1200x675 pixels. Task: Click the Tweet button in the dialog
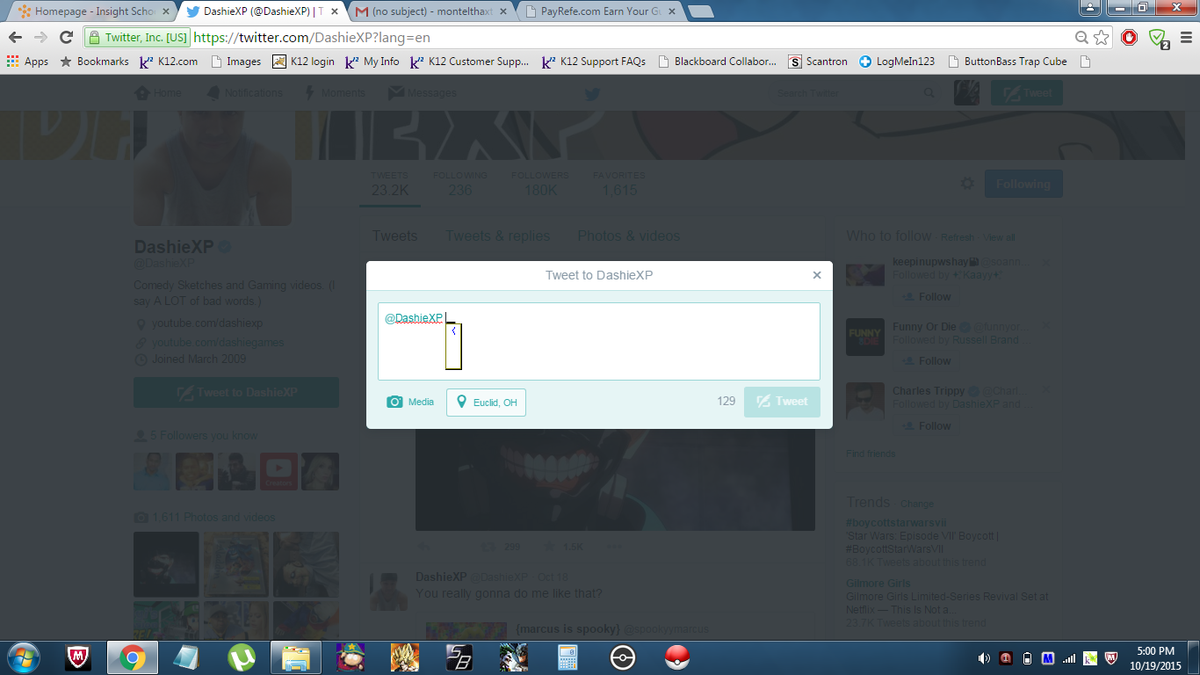[x=782, y=402]
